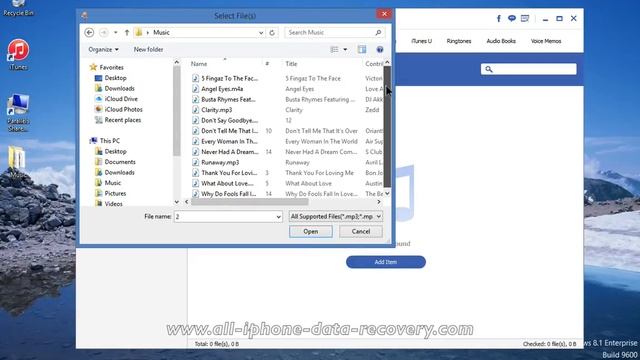The width and height of the screenshot is (640, 360).
Task: Switch to the Ringtones tab
Action: point(459,41)
